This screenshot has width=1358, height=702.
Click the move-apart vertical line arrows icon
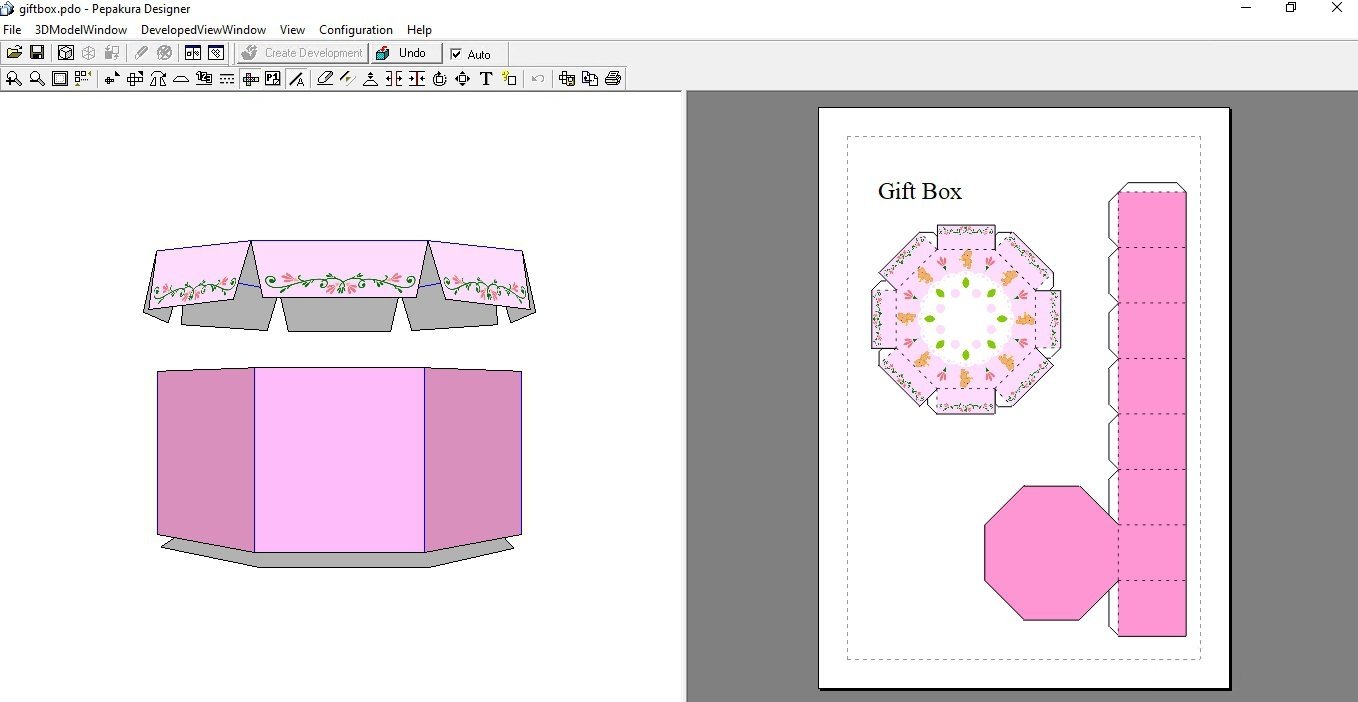(393, 78)
